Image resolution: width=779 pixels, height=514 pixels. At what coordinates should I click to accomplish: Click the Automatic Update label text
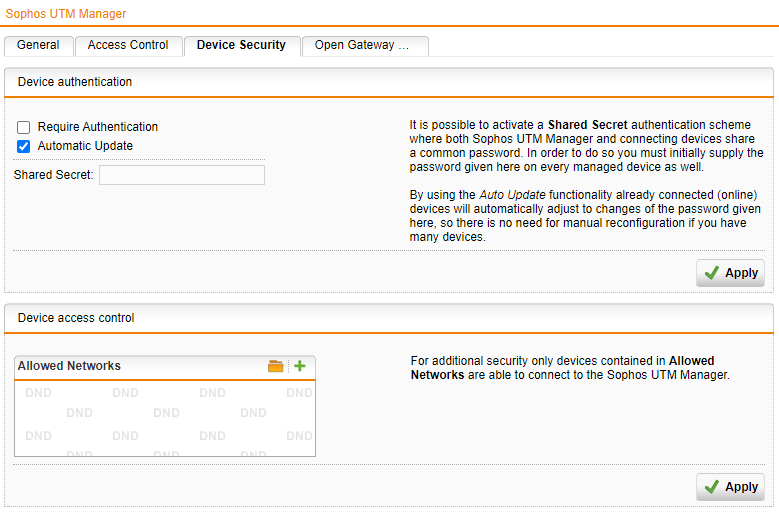85,146
